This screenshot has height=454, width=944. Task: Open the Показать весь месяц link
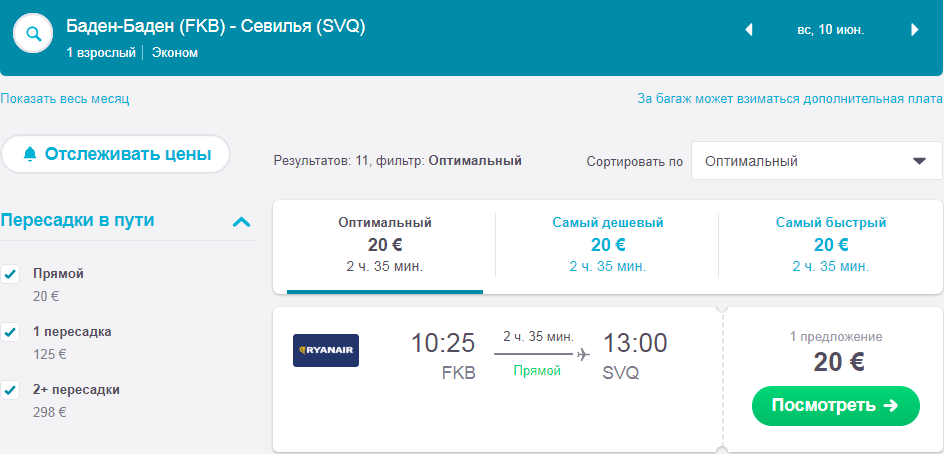tap(65, 99)
